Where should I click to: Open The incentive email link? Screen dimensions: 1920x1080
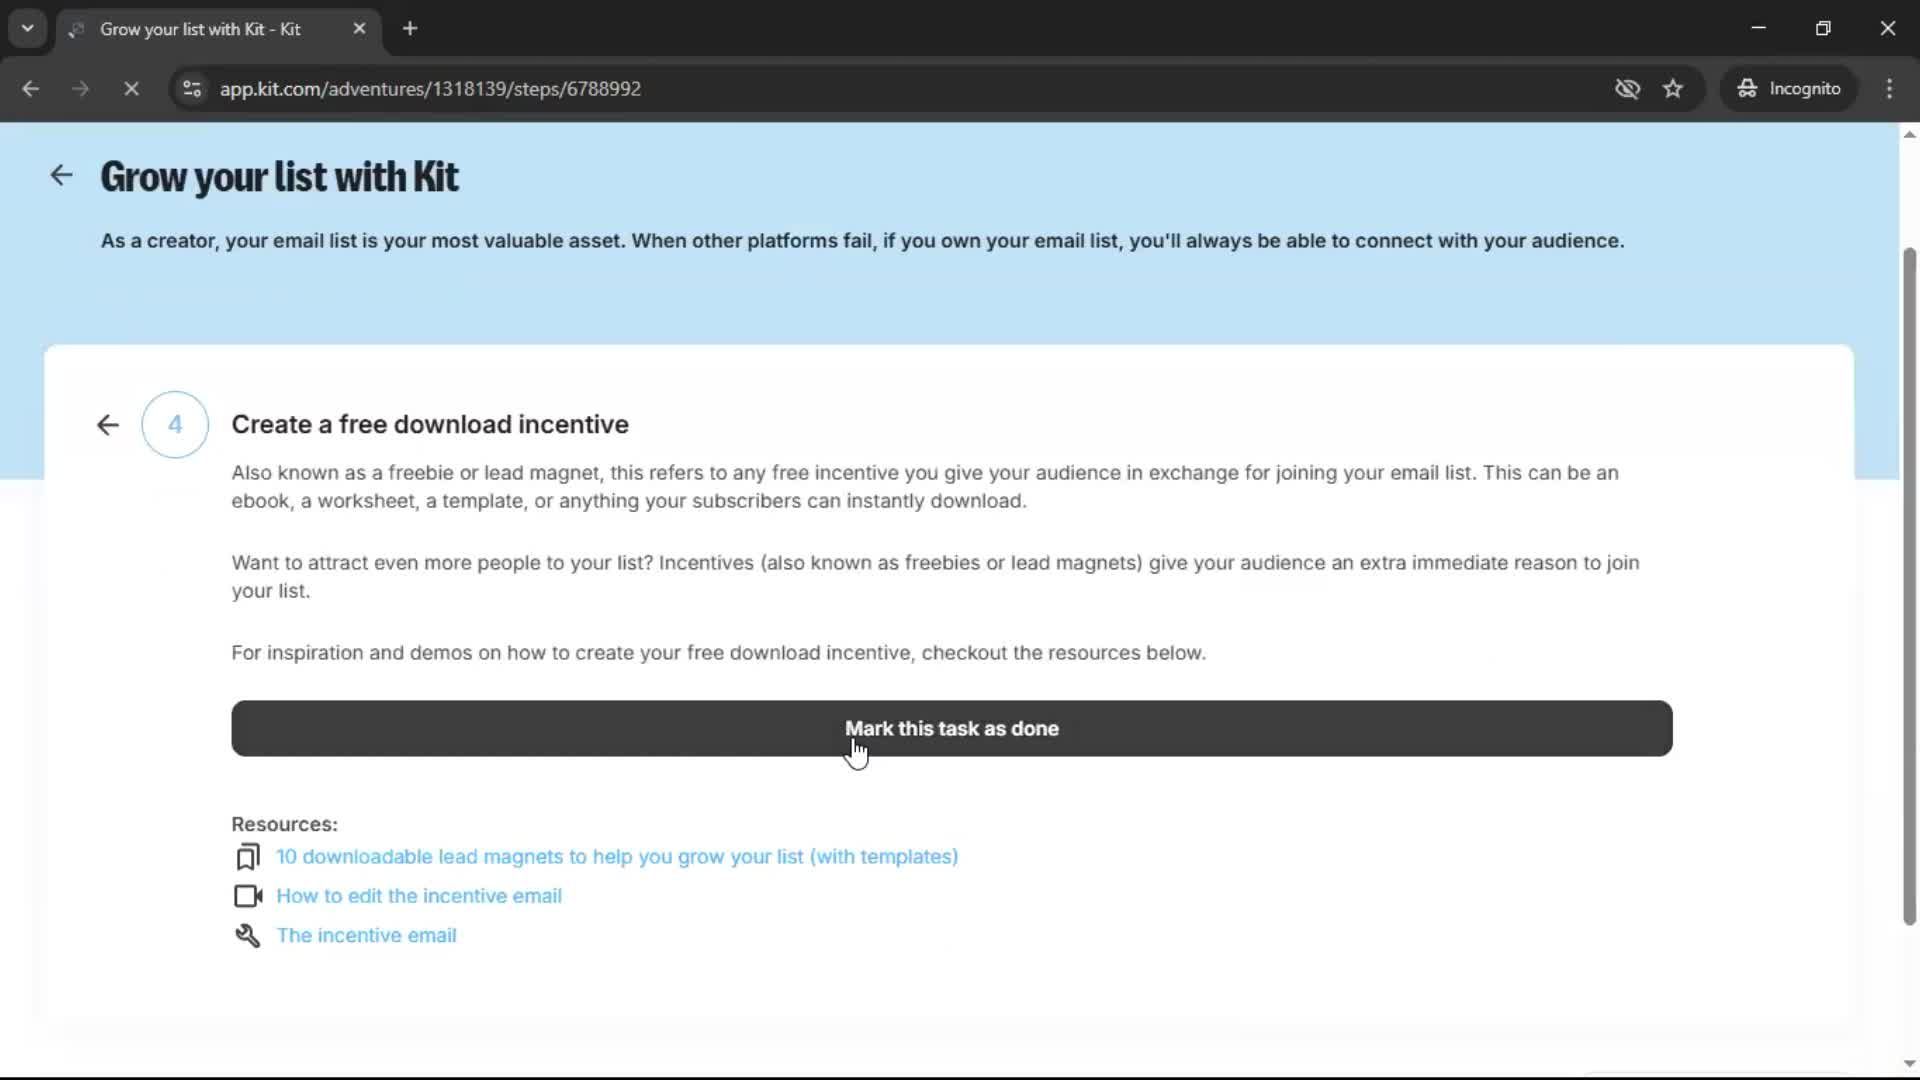coord(366,935)
